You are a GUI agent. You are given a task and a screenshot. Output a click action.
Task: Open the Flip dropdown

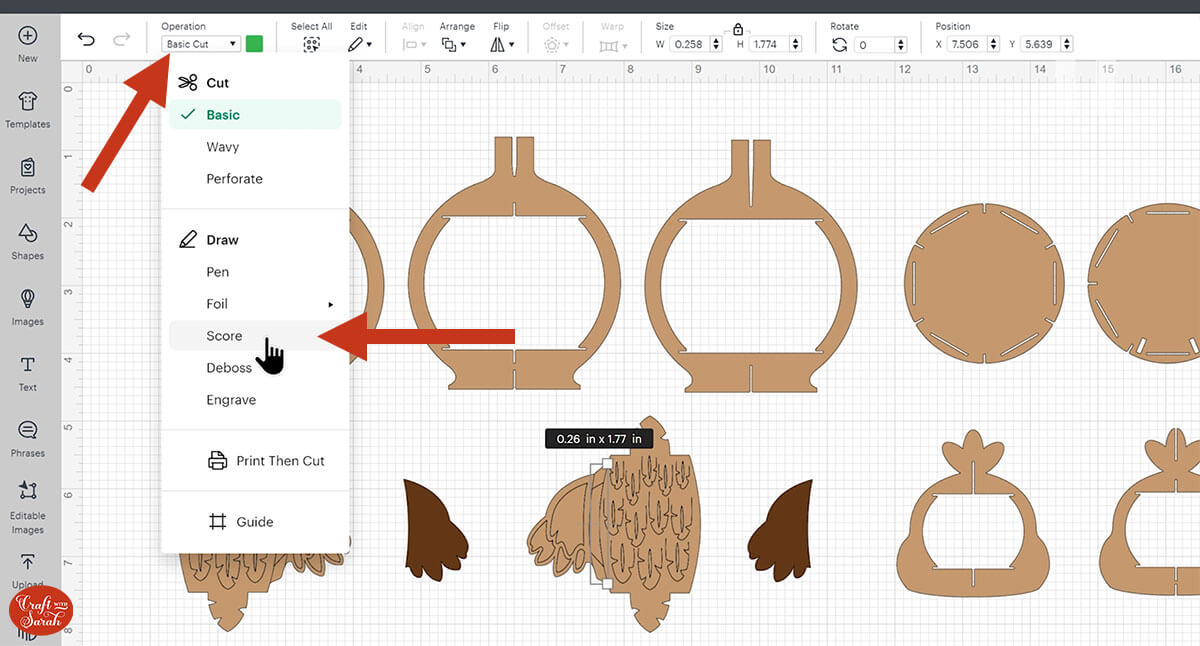coord(502,45)
